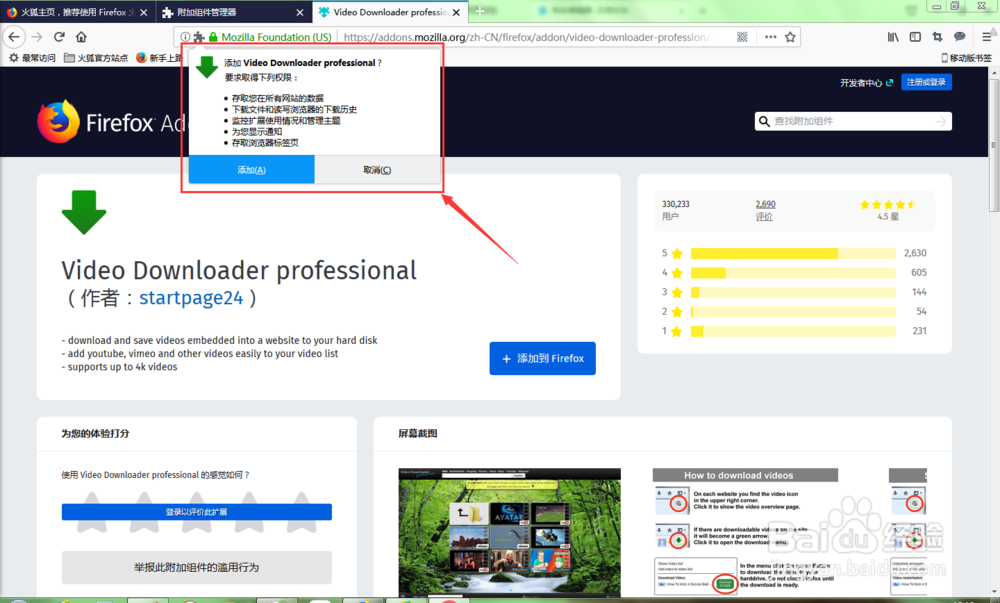This screenshot has width=1000, height=603.
Task: Filter reviews by the 4 star bar
Action: (794, 273)
